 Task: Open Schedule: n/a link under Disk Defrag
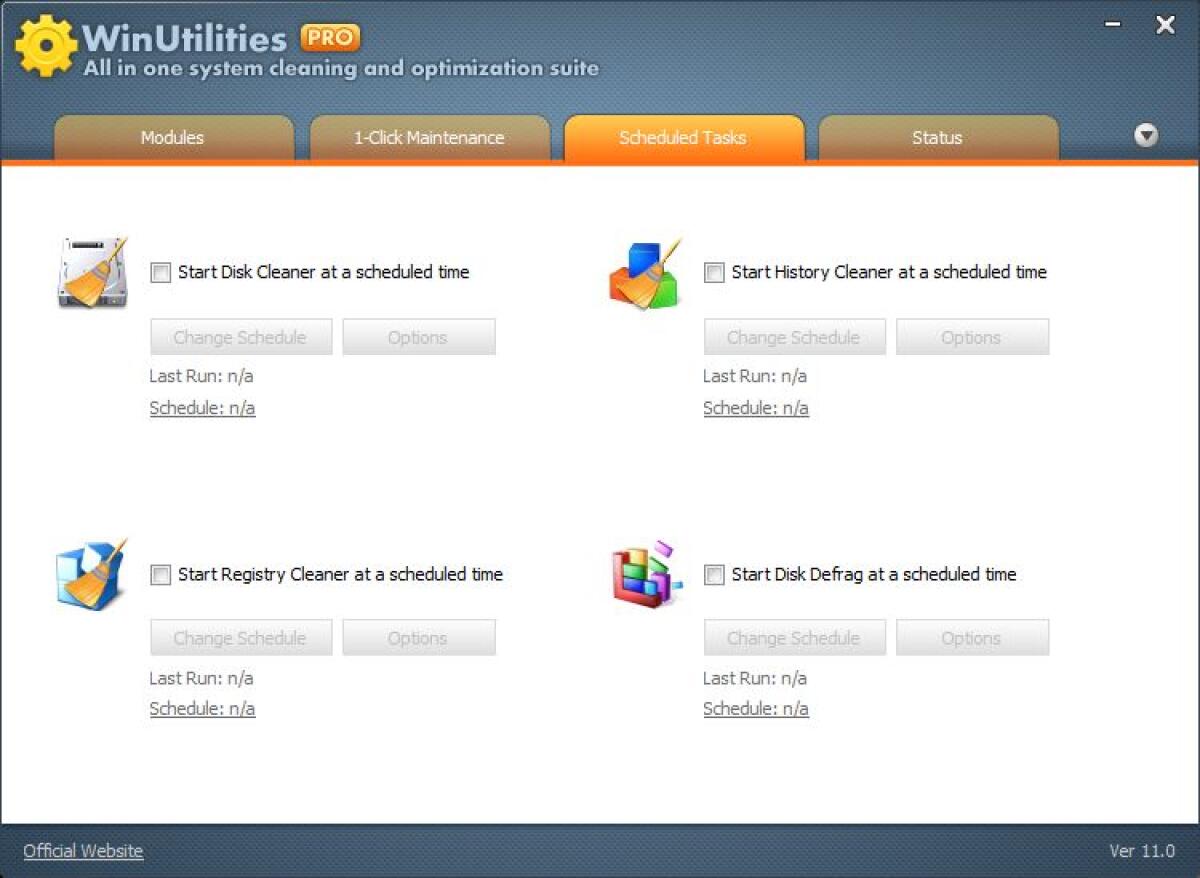756,708
